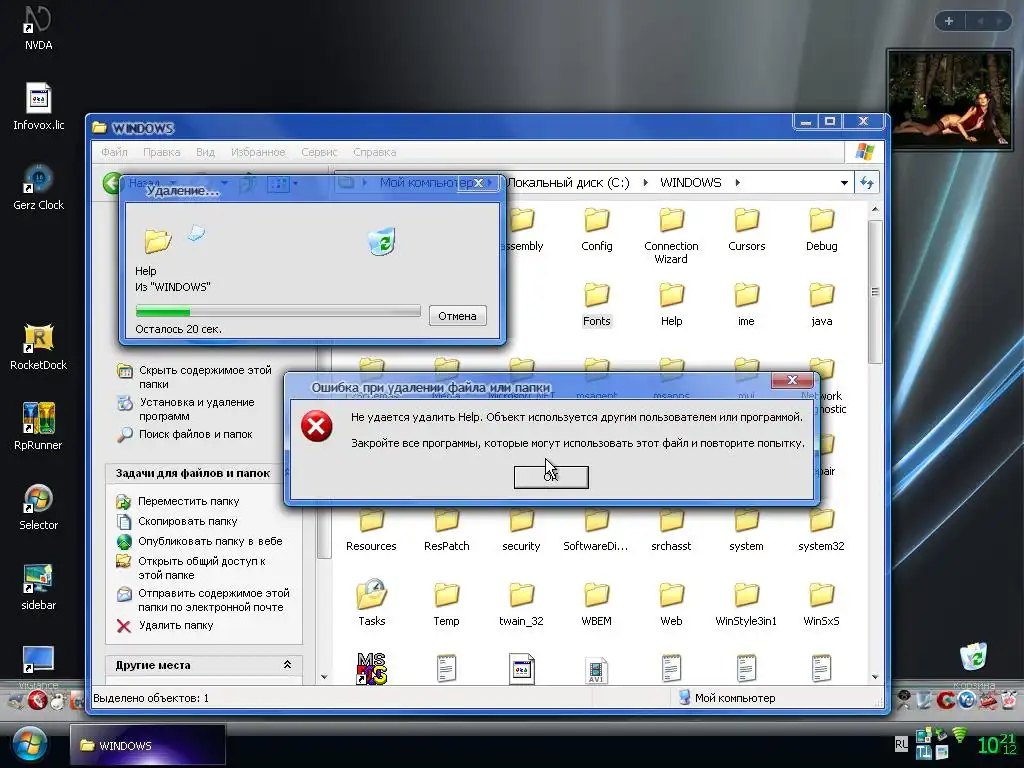The height and width of the screenshot is (768, 1024).
Task: Select the Resources folder
Action: tap(371, 530)
